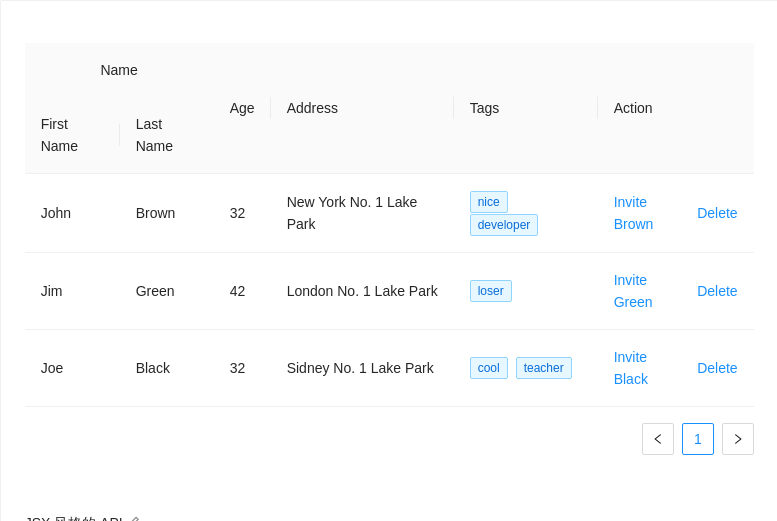Click the Invite Green link

pyautogui.click(x=633, y=291)
